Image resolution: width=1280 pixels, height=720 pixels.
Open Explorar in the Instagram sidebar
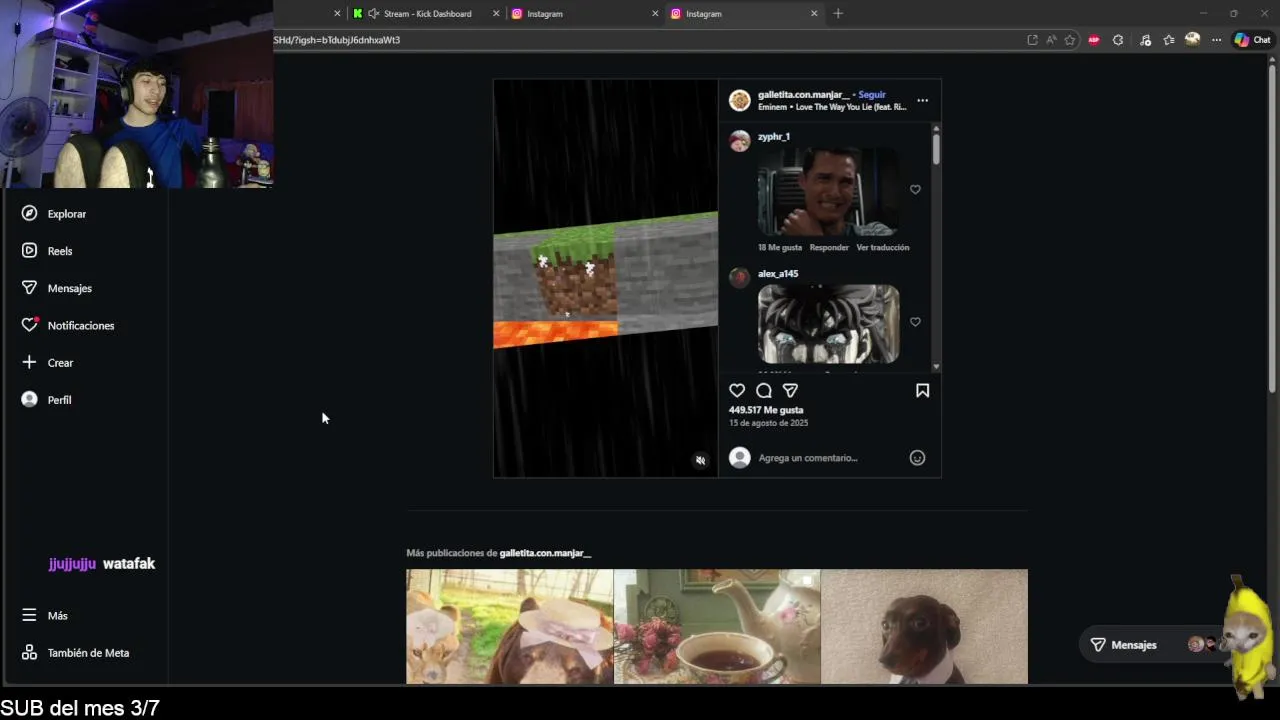(55, 214)
